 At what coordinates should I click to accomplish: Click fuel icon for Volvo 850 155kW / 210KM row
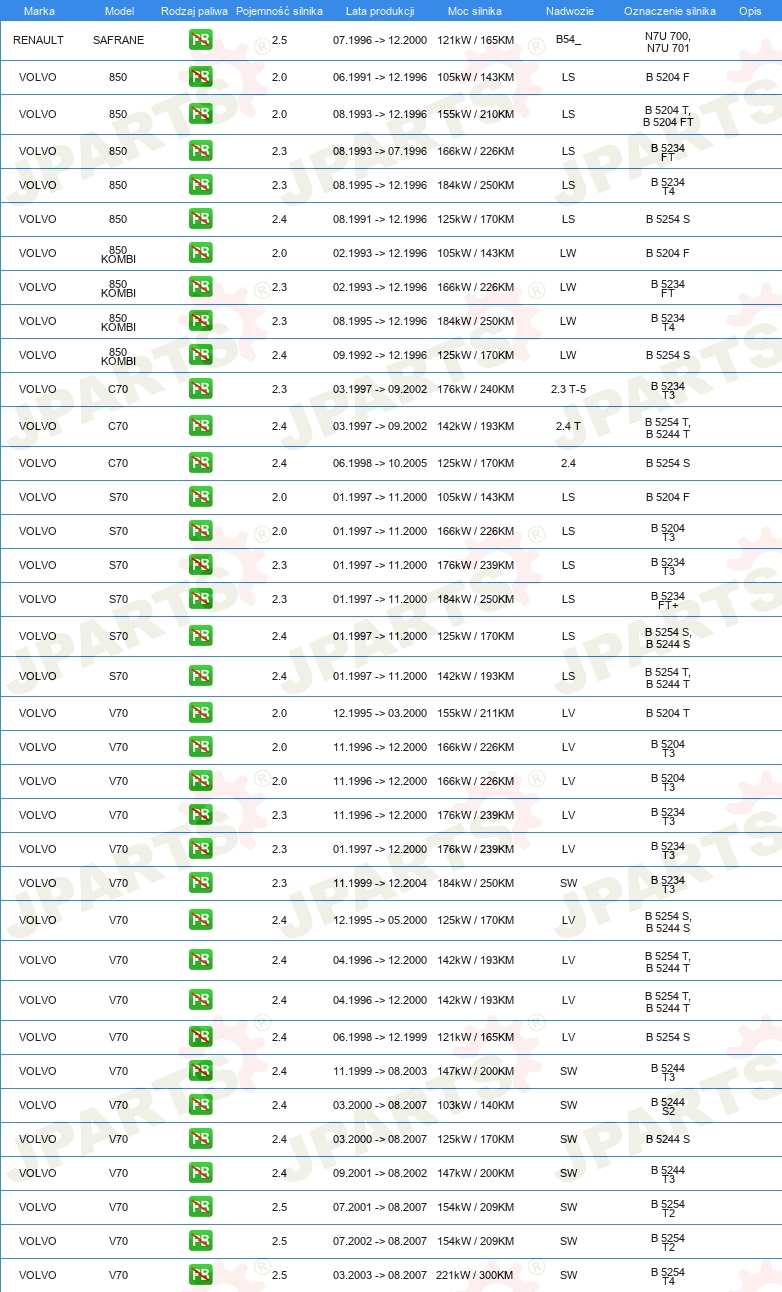200,114
